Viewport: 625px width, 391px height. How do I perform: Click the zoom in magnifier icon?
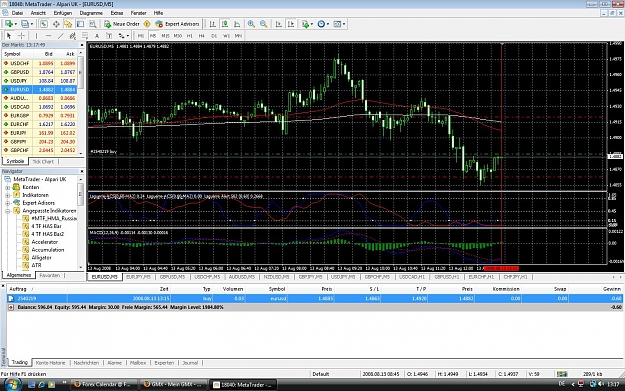(251, 24)
